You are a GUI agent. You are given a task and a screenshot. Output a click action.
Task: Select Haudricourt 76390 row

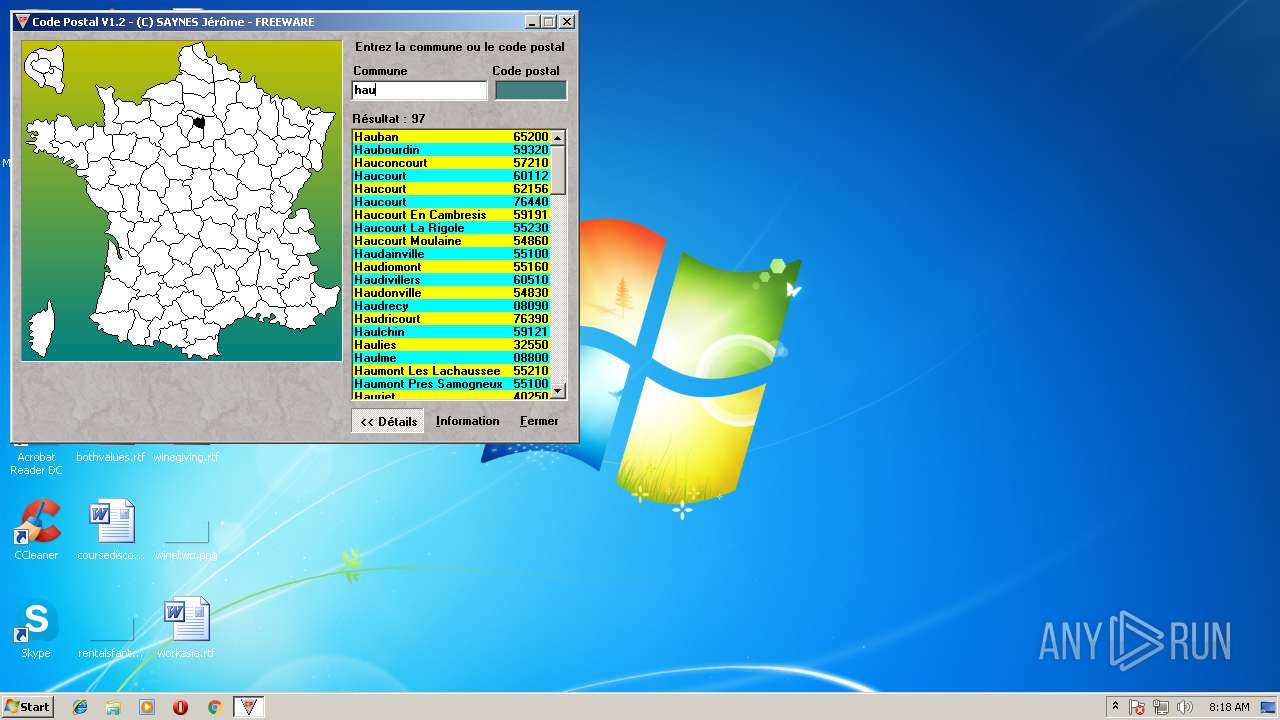[451, 319]
